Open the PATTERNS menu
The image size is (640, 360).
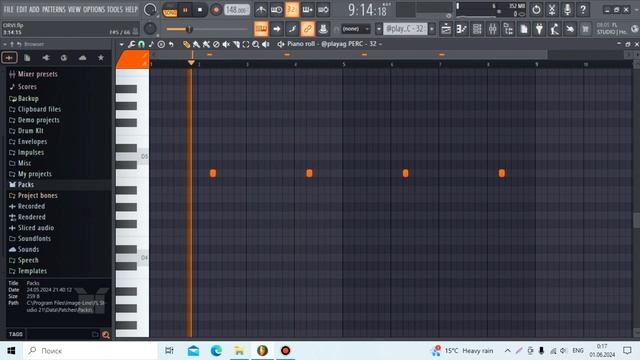[x=54, y=9]
